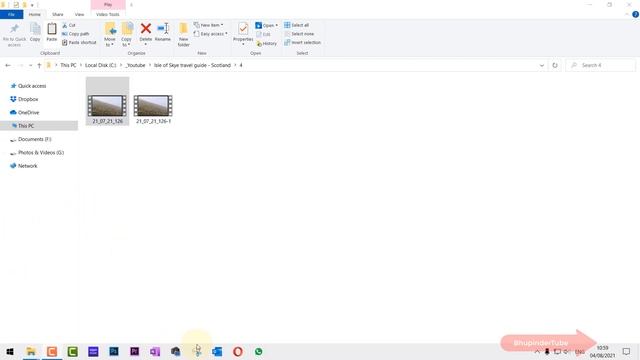
Task: Open Documents (F:) drive
Action: click(31, 139)
